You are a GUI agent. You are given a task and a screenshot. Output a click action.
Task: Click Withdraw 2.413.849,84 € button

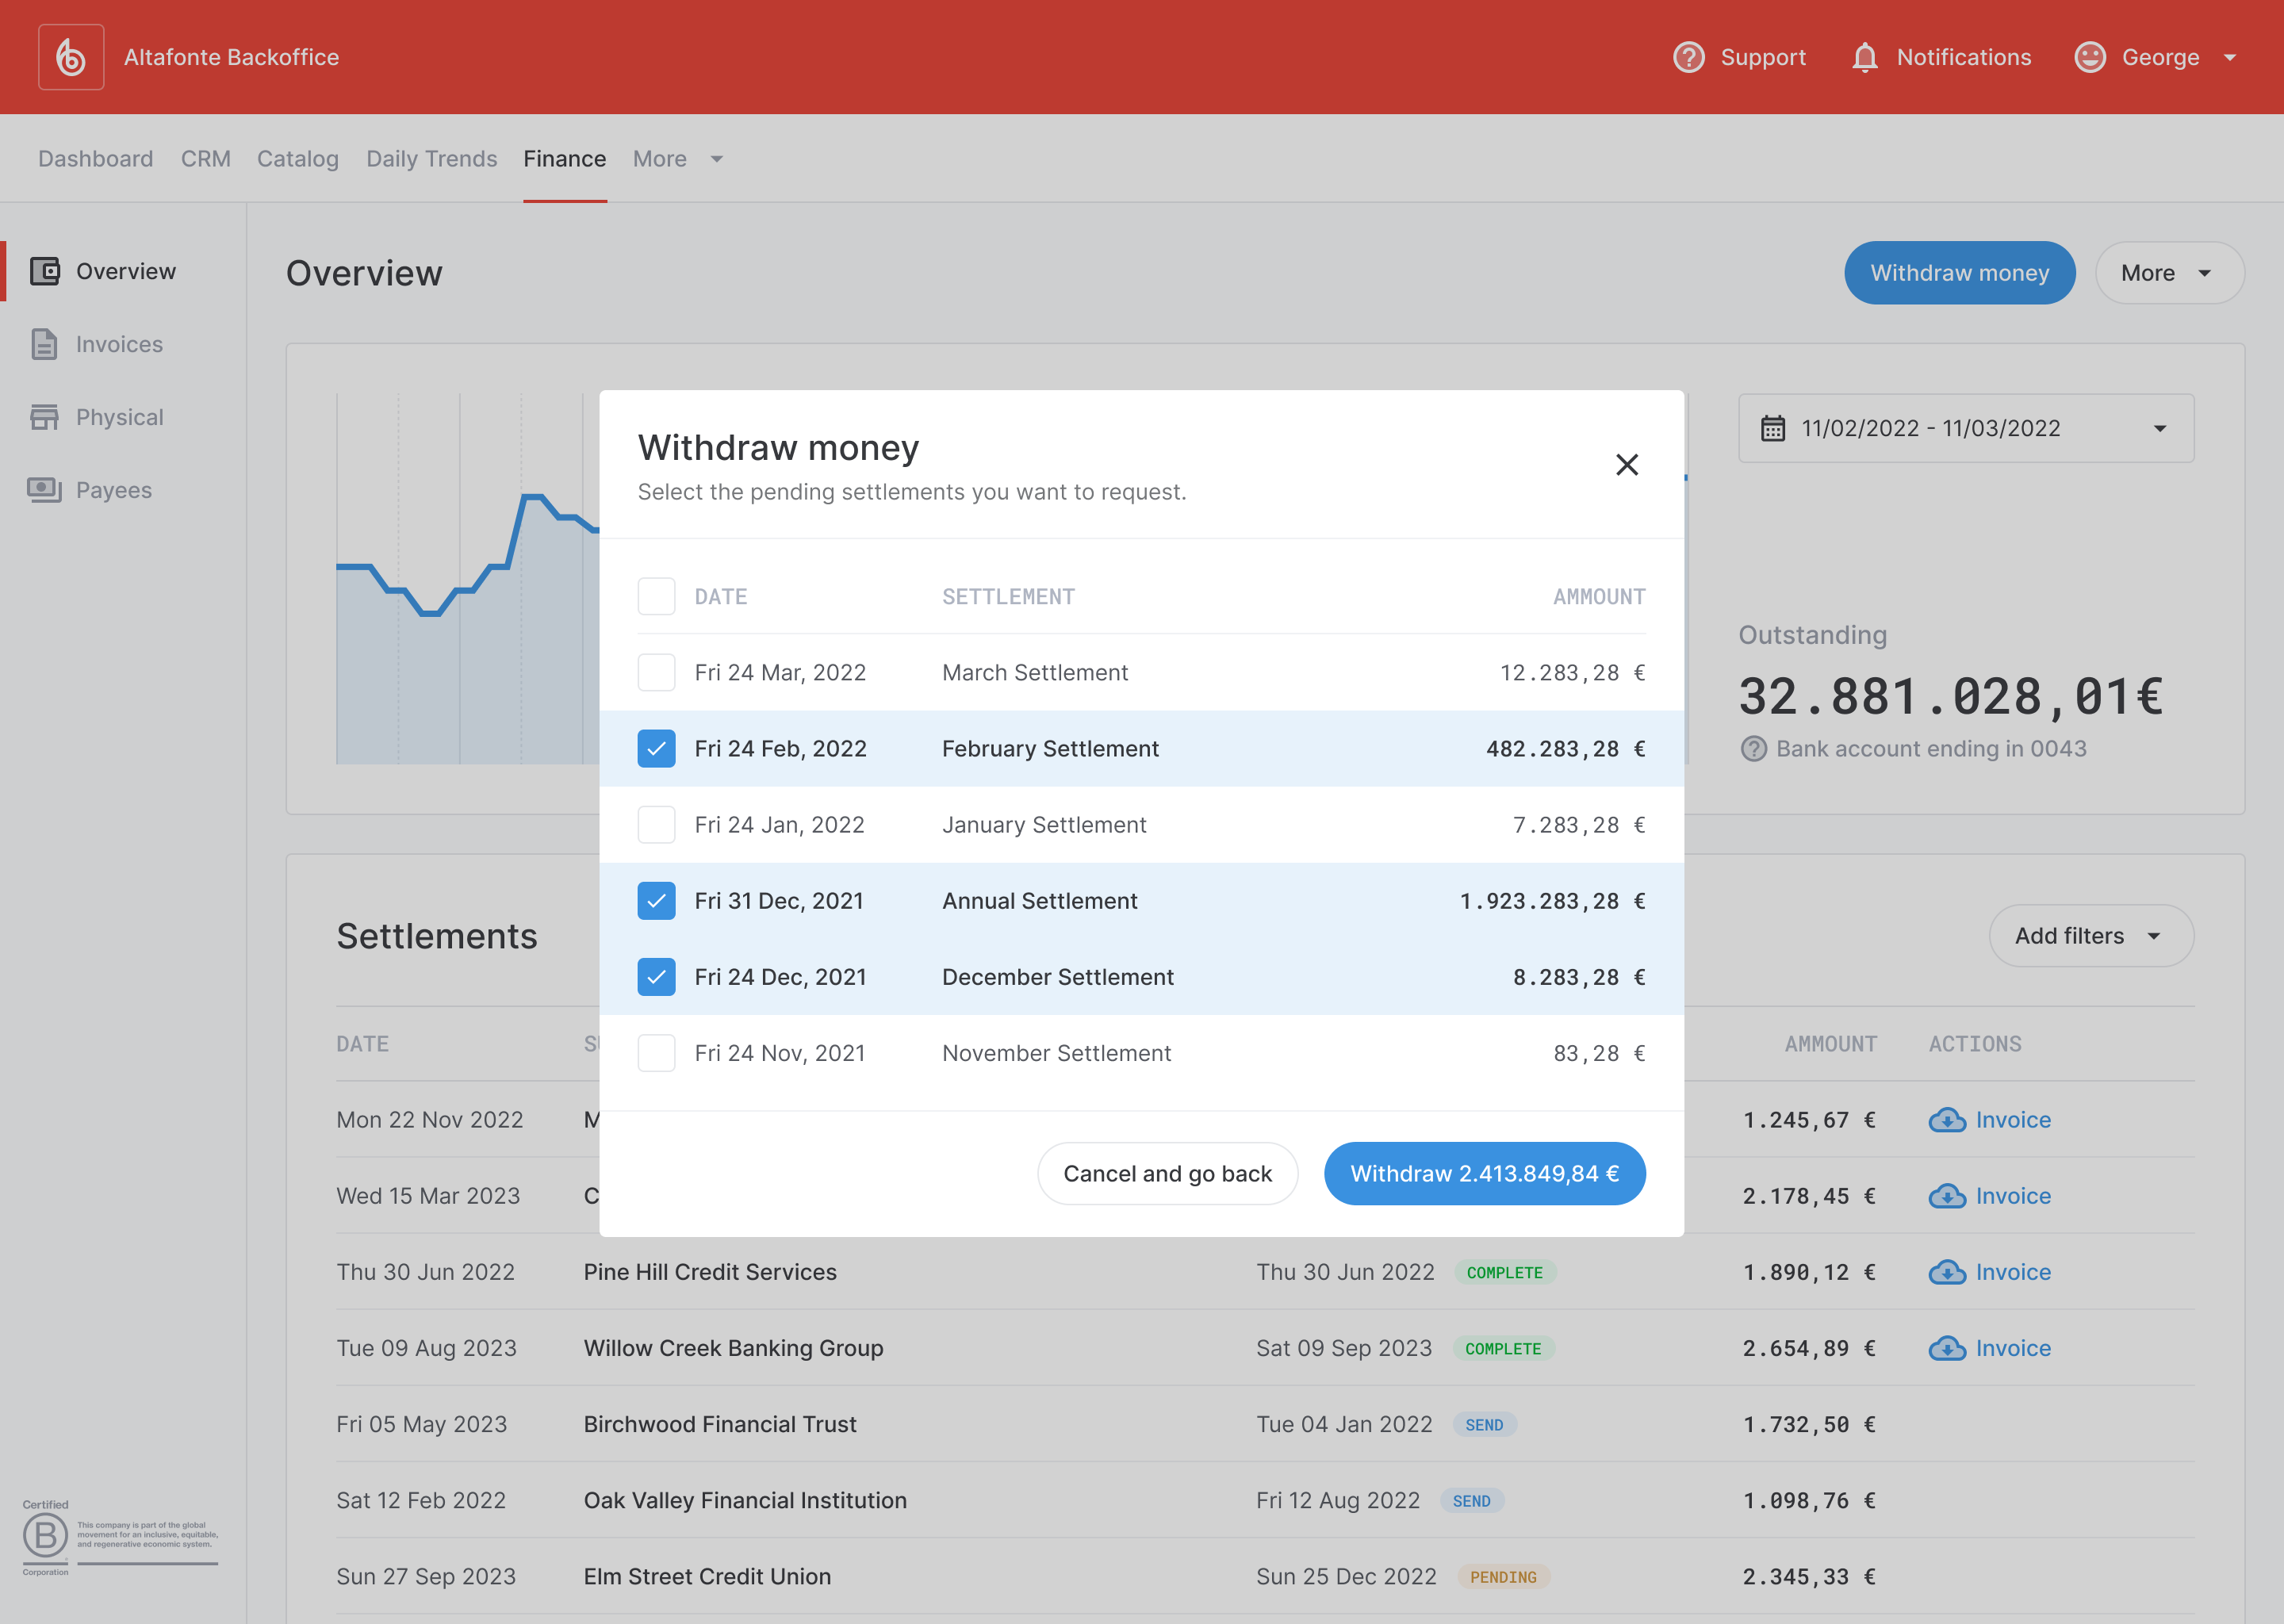click(1484, 1173)
